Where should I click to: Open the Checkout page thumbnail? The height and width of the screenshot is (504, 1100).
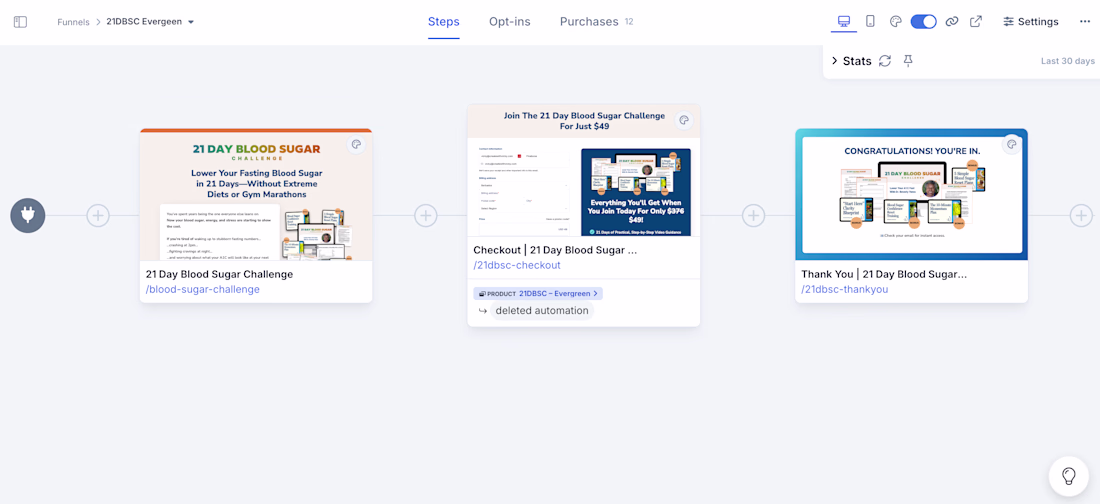584,171
